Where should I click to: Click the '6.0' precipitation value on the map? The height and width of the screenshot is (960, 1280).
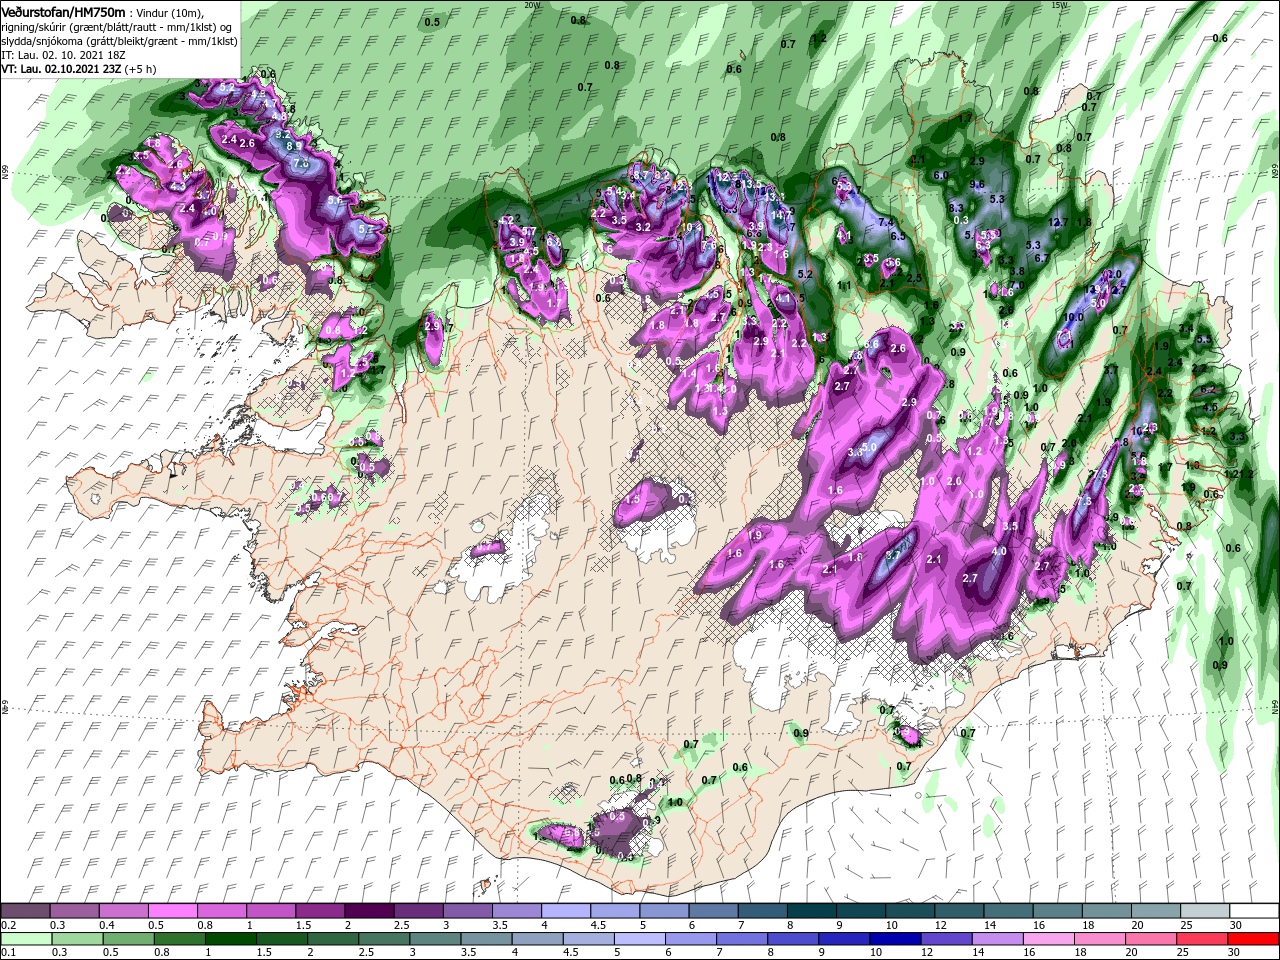point(941,175)
